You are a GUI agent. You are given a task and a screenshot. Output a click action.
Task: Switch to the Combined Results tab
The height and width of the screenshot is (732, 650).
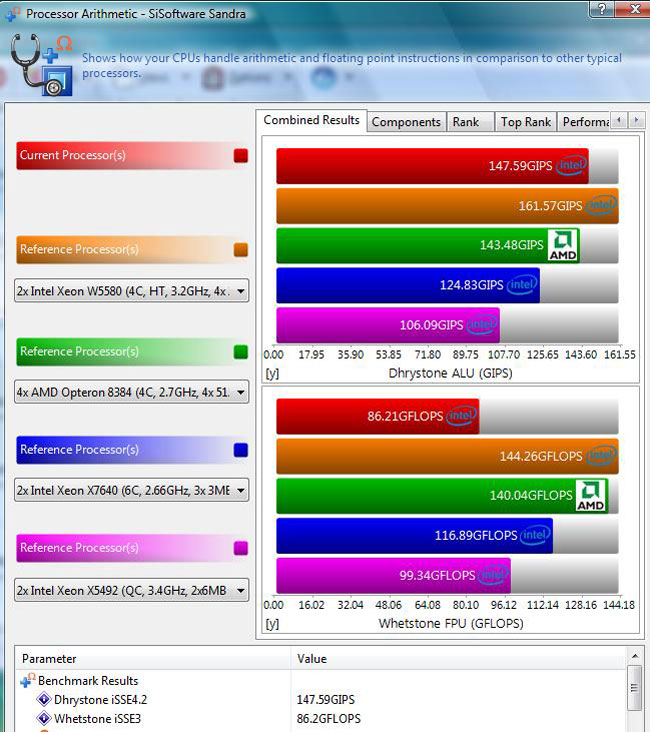311,120
